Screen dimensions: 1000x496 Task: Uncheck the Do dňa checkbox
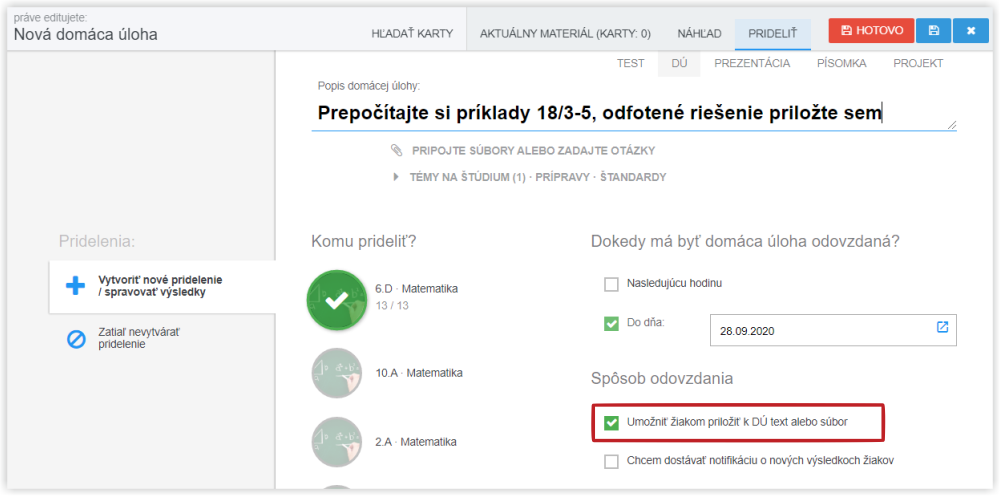(612, 324)
